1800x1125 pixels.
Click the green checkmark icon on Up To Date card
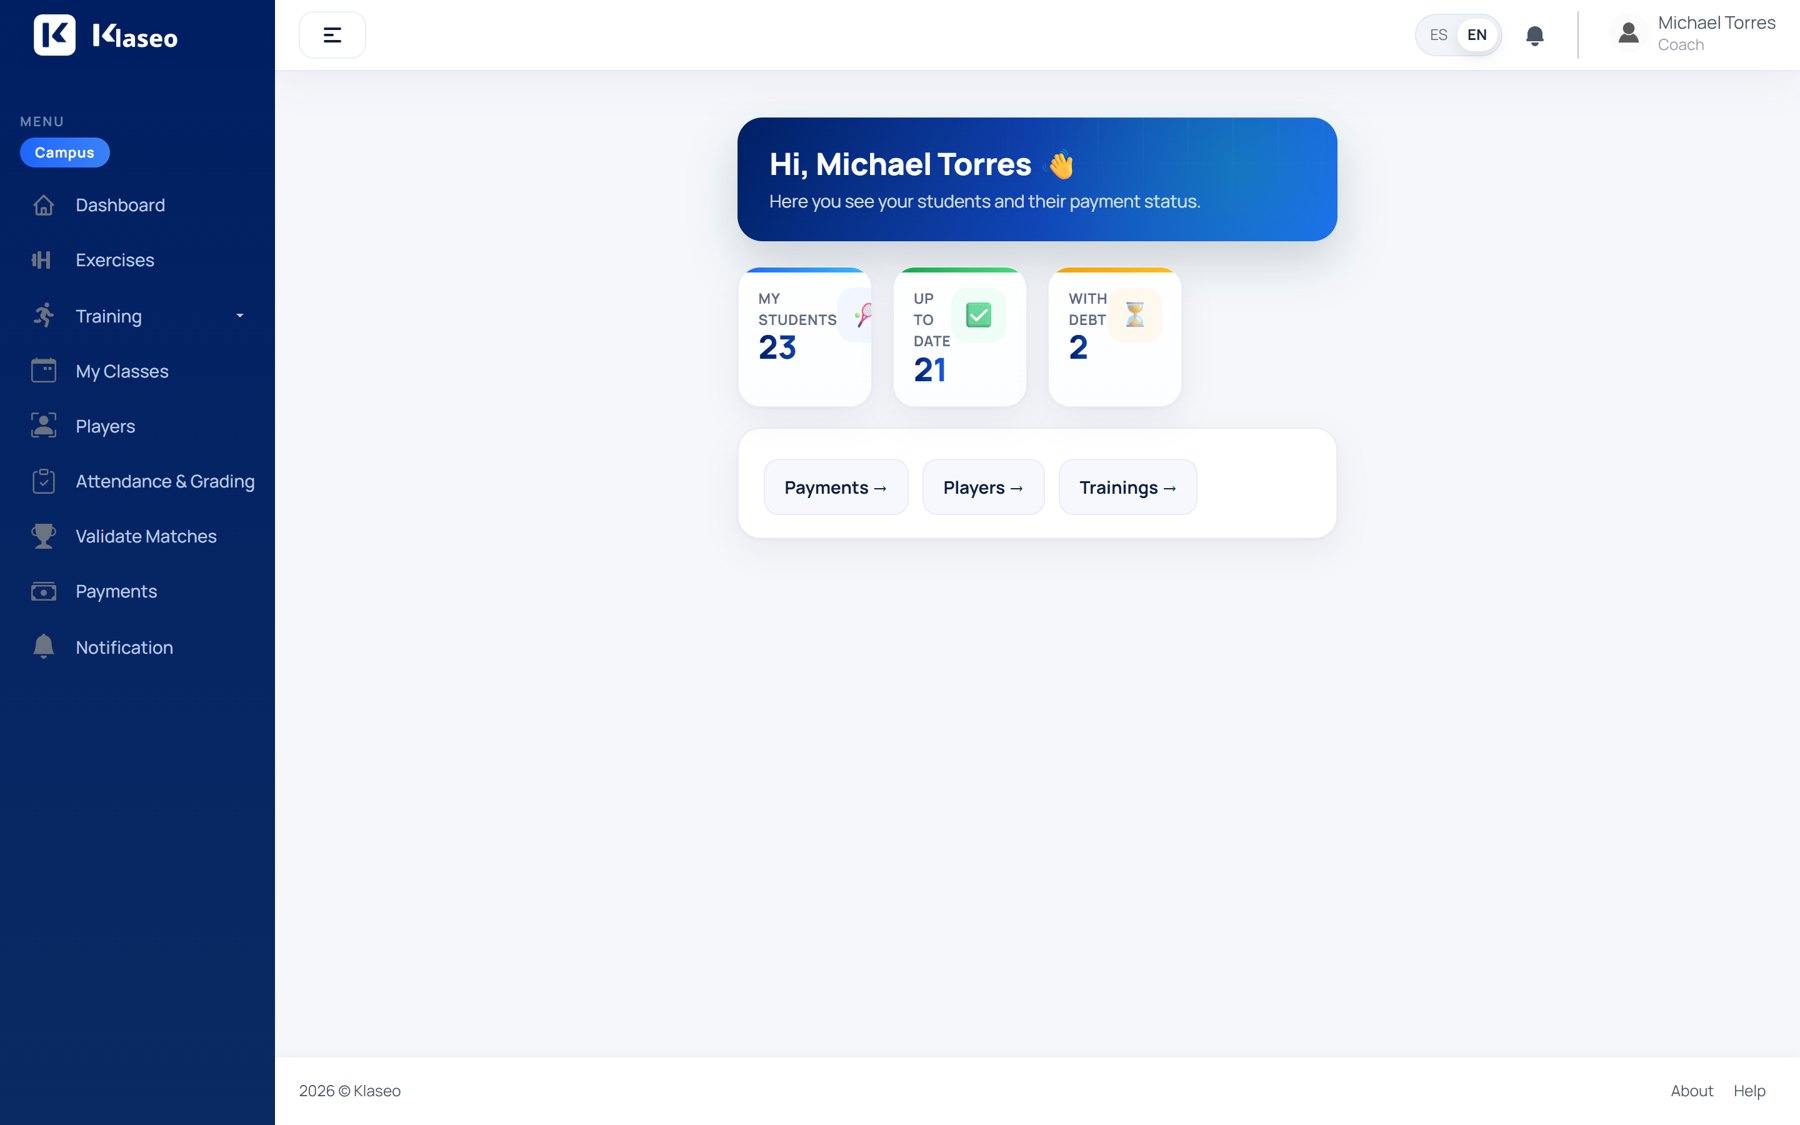coord(979,315)
